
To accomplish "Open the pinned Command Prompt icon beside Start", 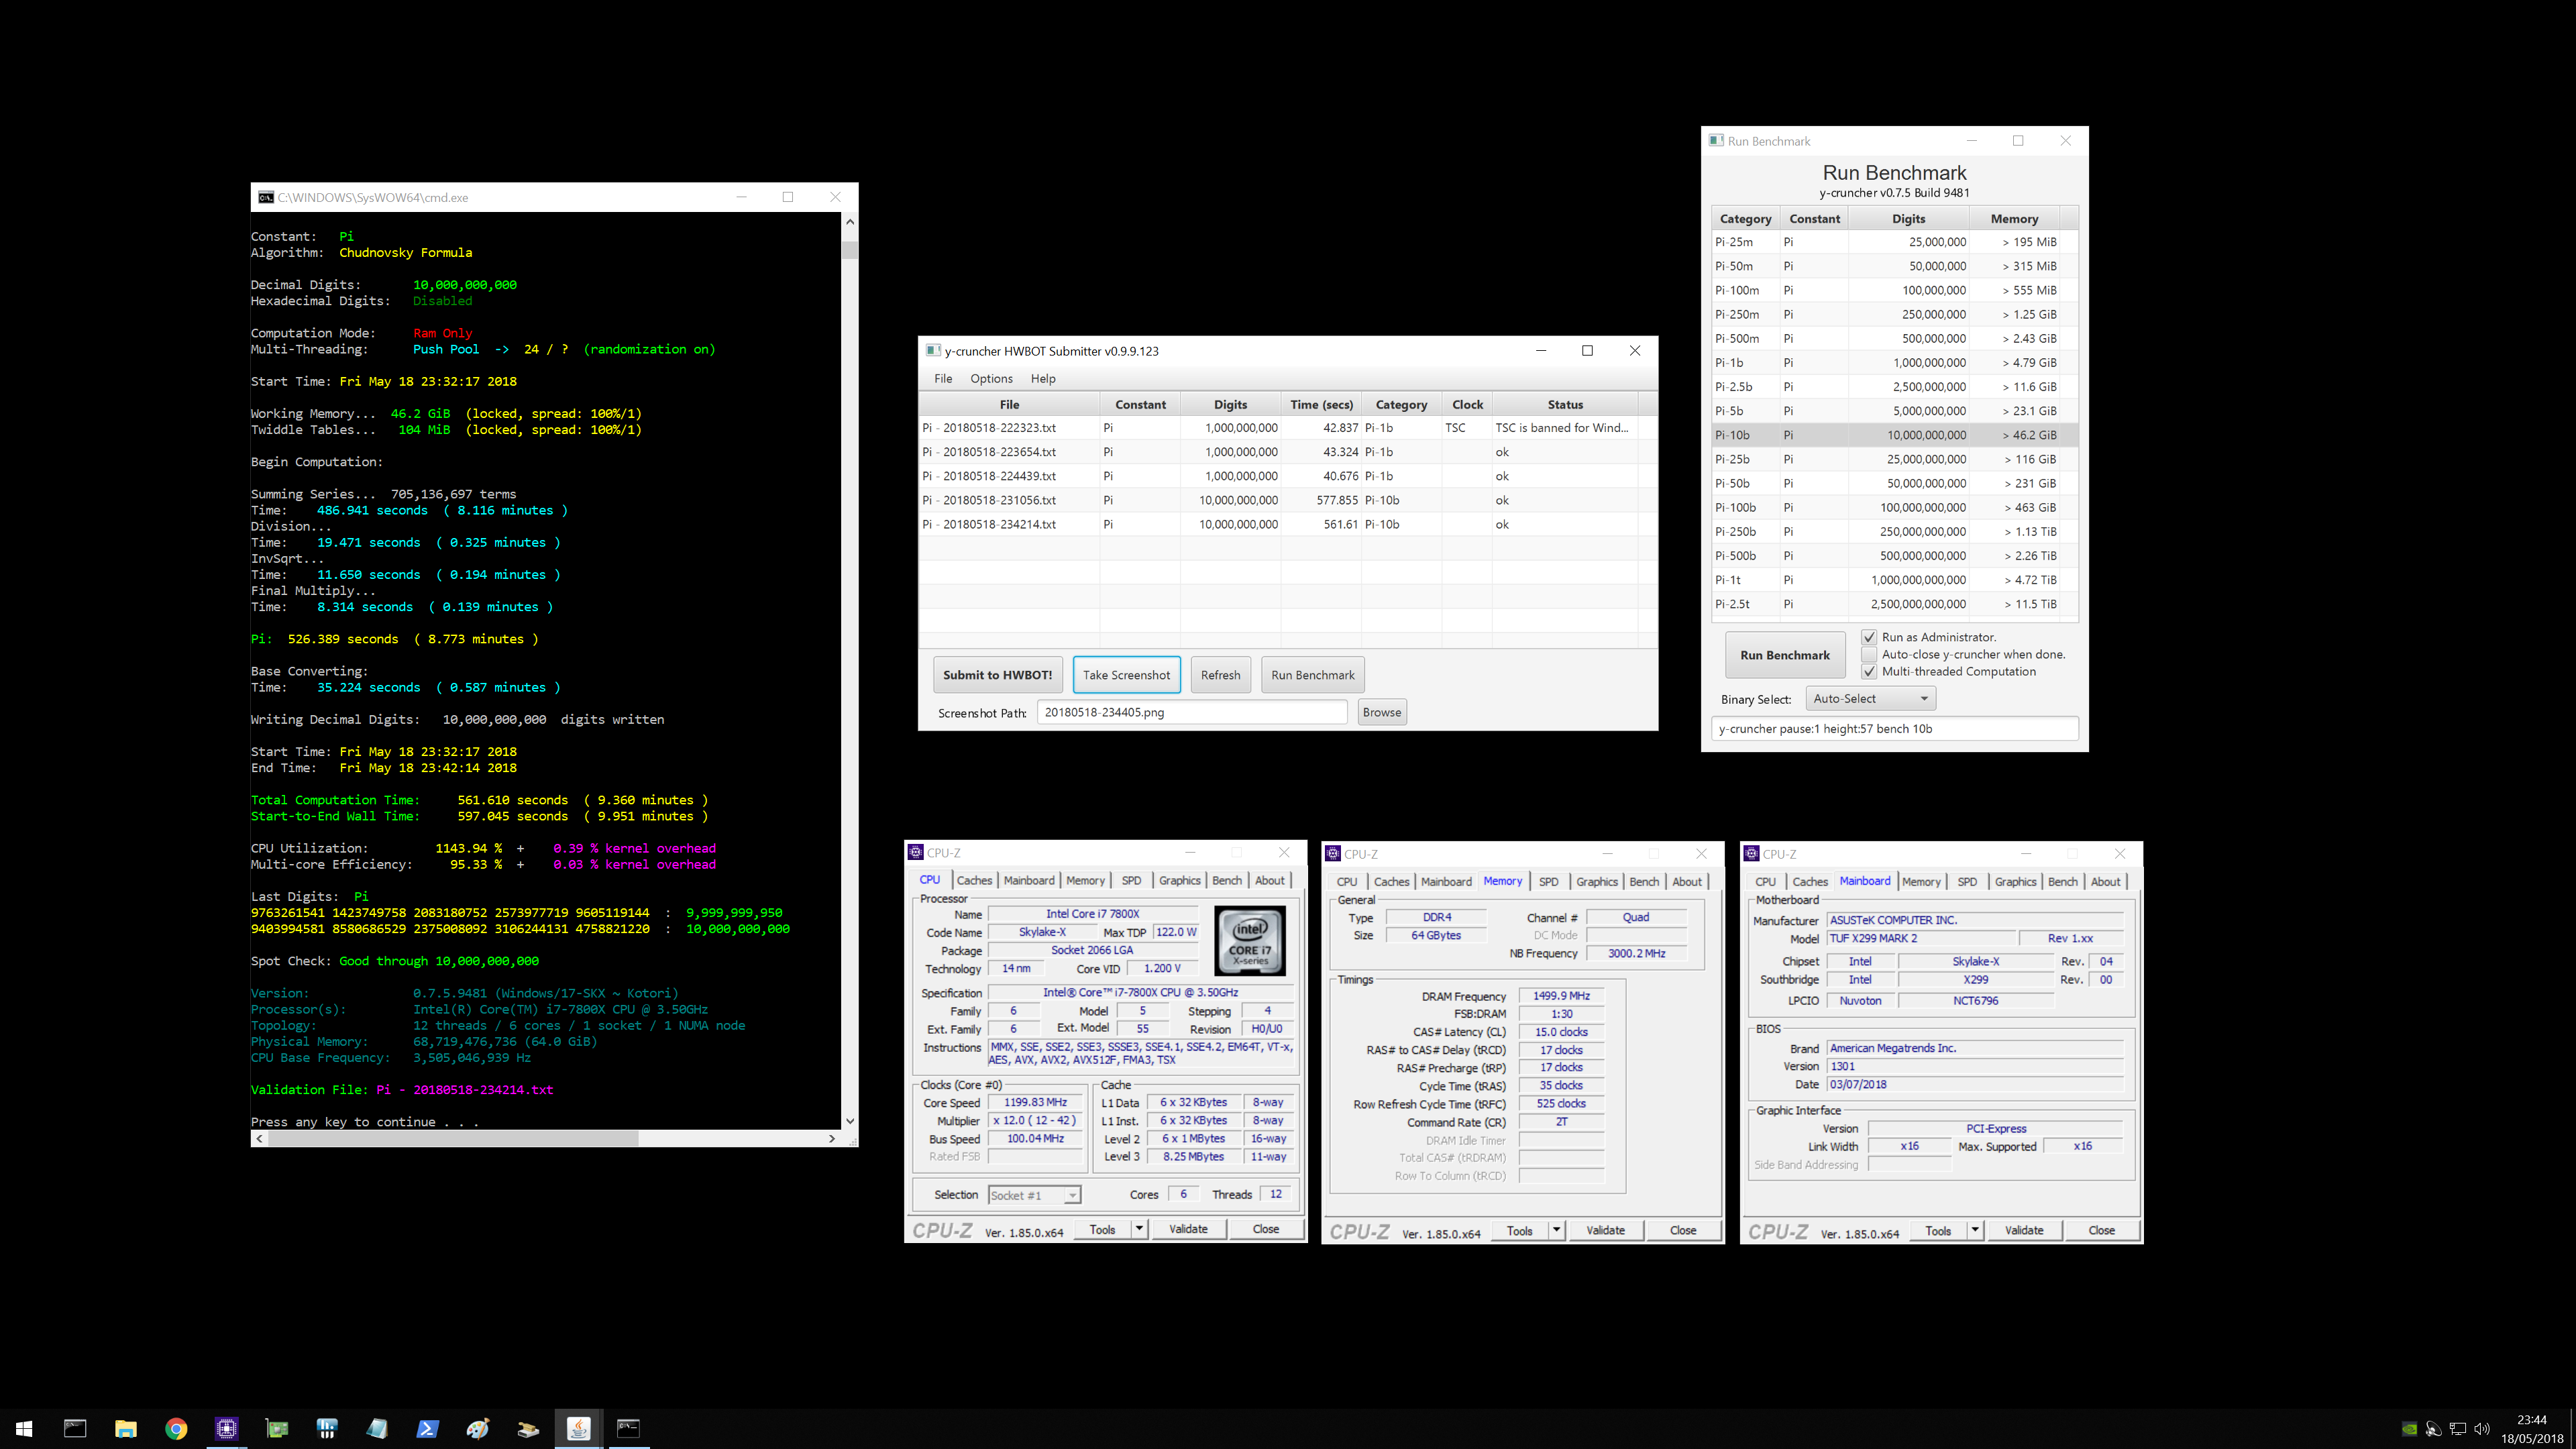I will click(x=75, y=1428).
